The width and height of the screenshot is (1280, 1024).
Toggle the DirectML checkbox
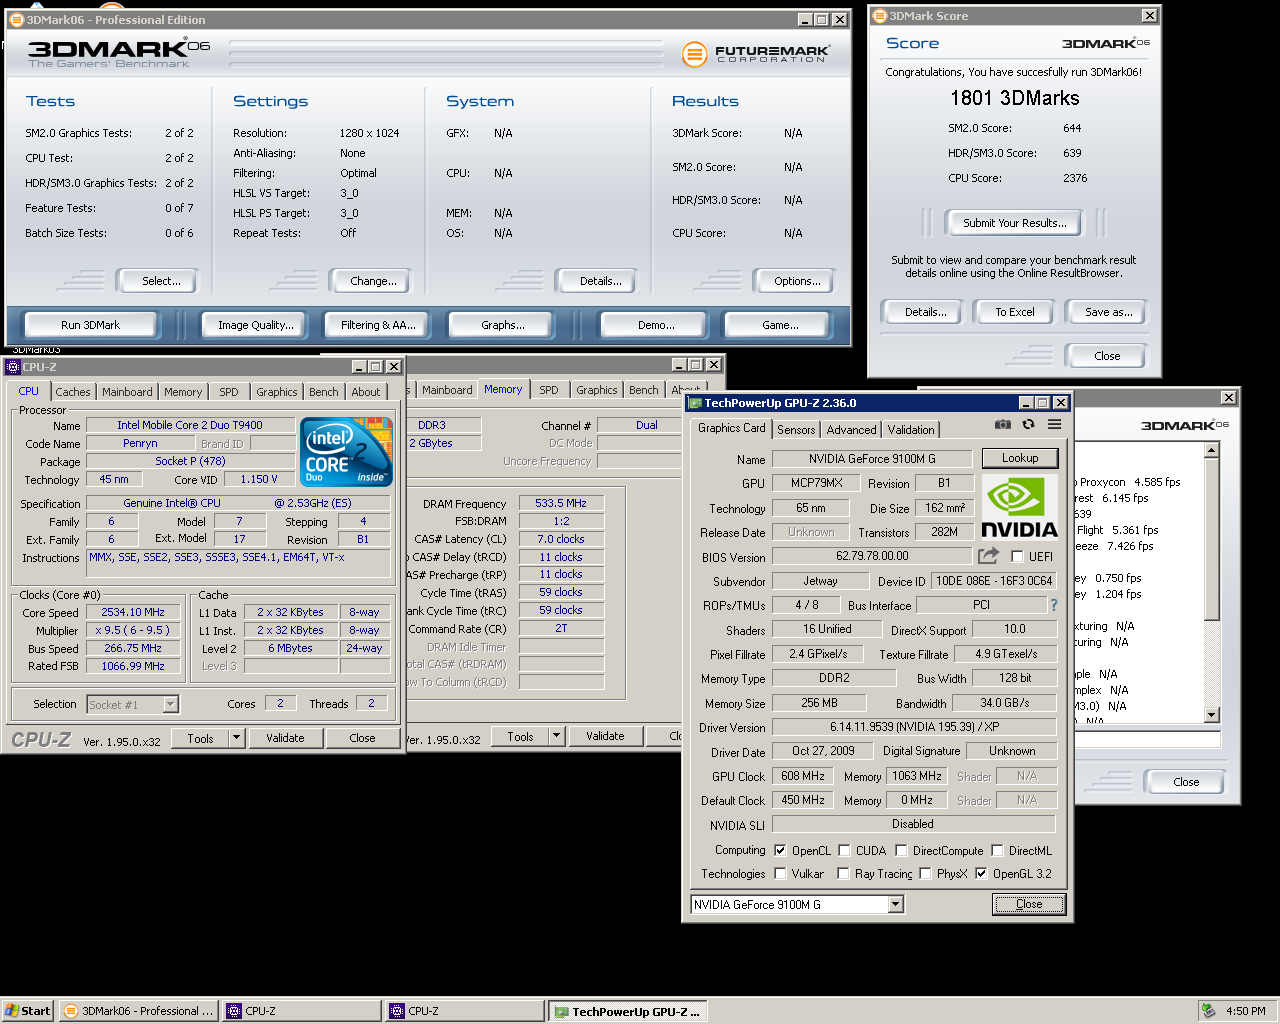tap(997, 851)
